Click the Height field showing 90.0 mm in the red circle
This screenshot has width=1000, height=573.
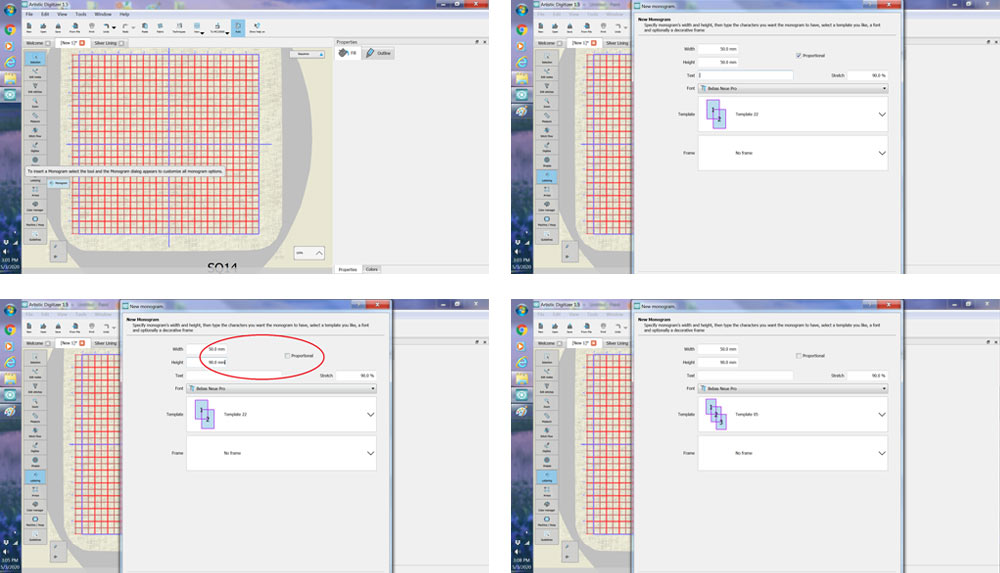pyautogui.click(x=214, y=362)
